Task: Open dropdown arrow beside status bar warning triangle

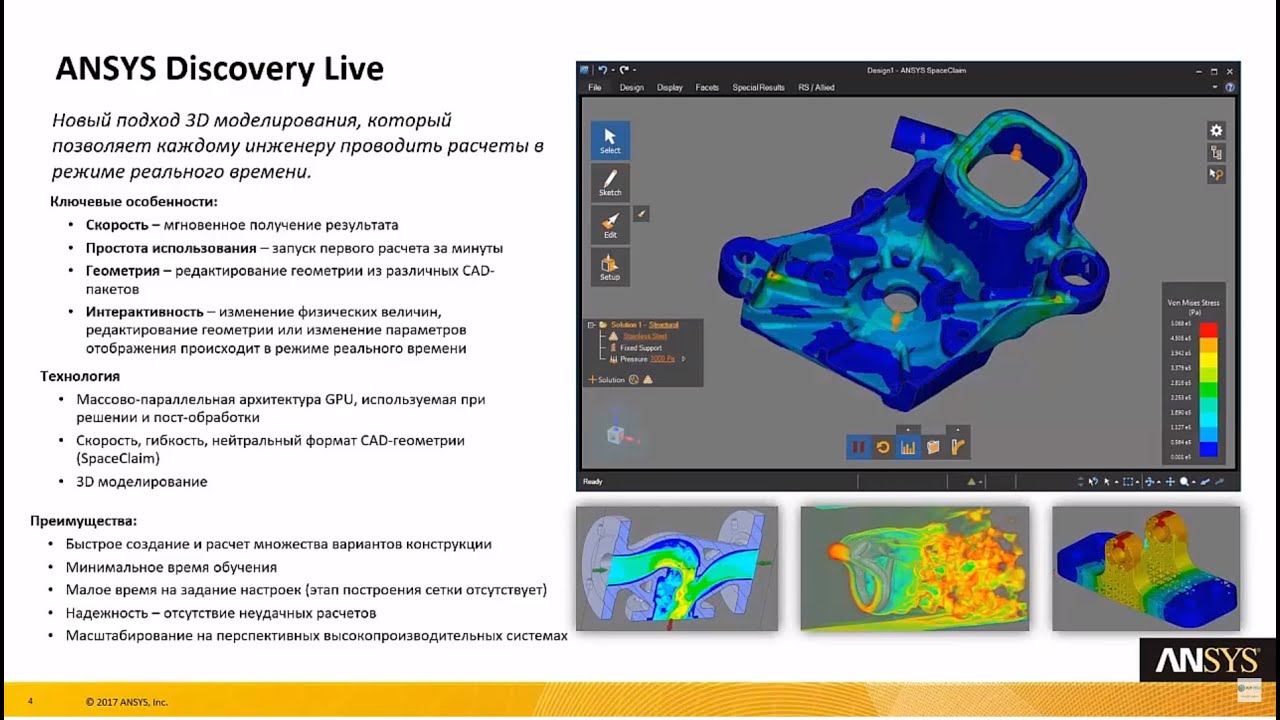Action: (980, 482)
